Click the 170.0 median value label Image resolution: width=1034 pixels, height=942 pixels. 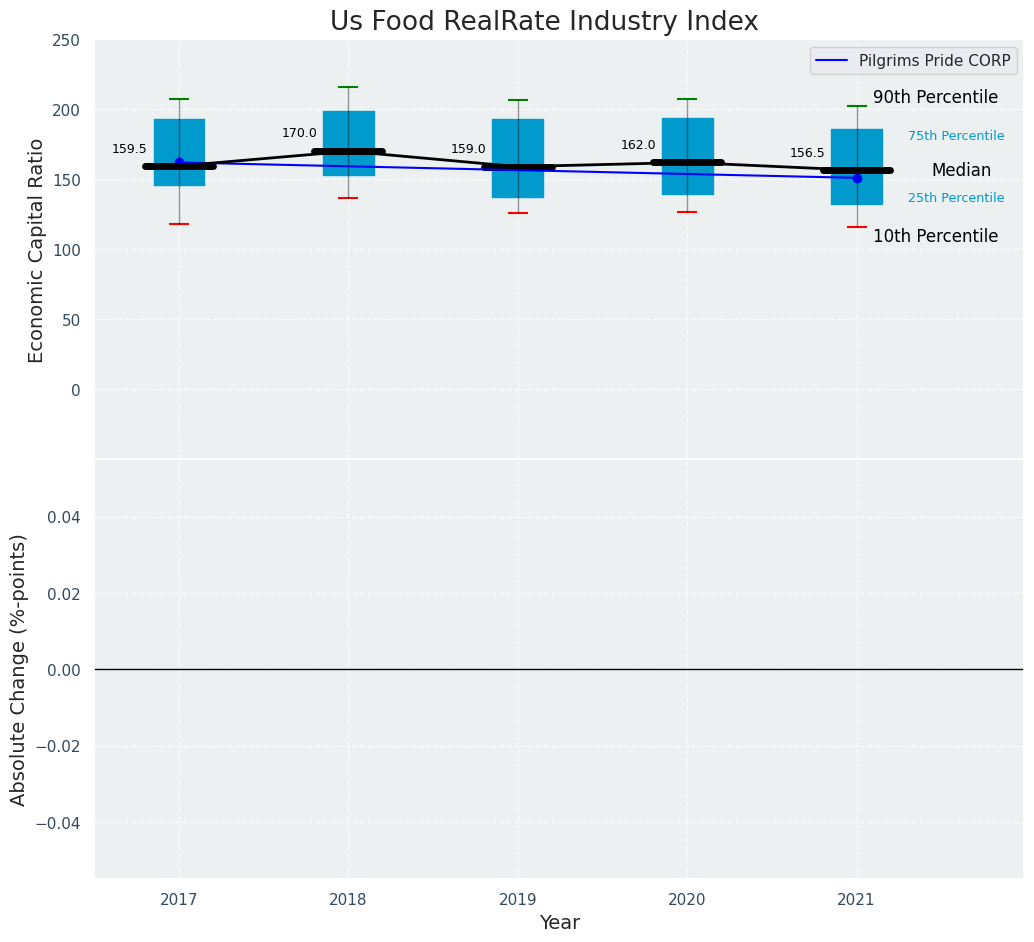(299, 133)
